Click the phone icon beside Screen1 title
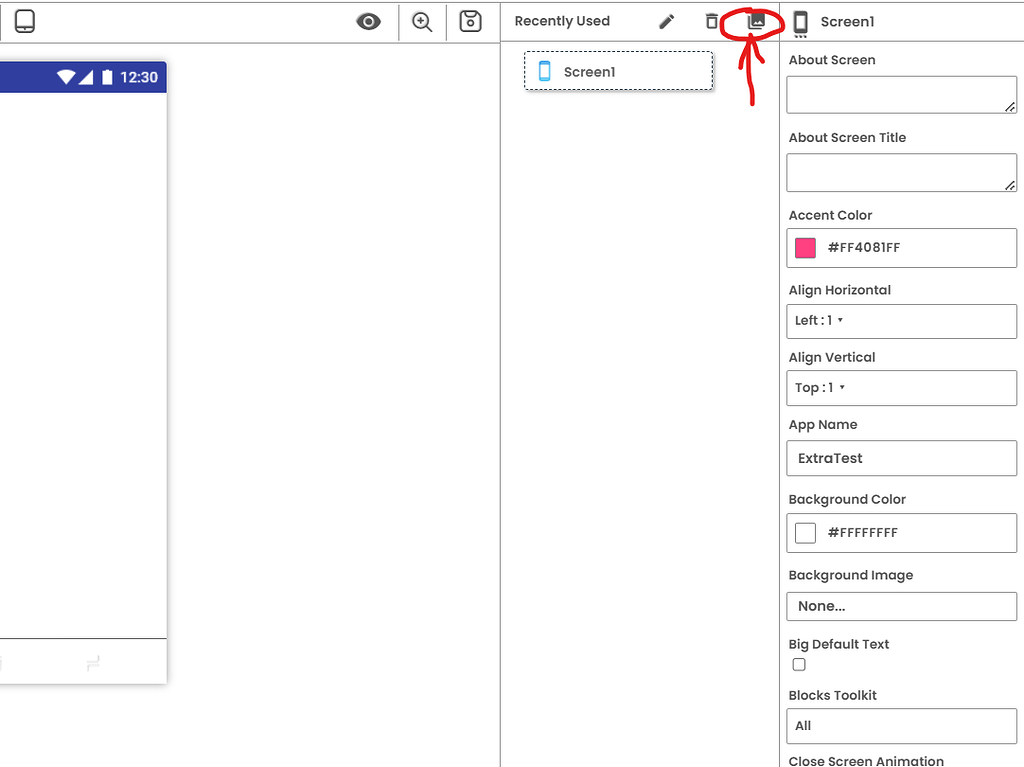Viewport: 1024px width, 767px height. click(799, 22)
